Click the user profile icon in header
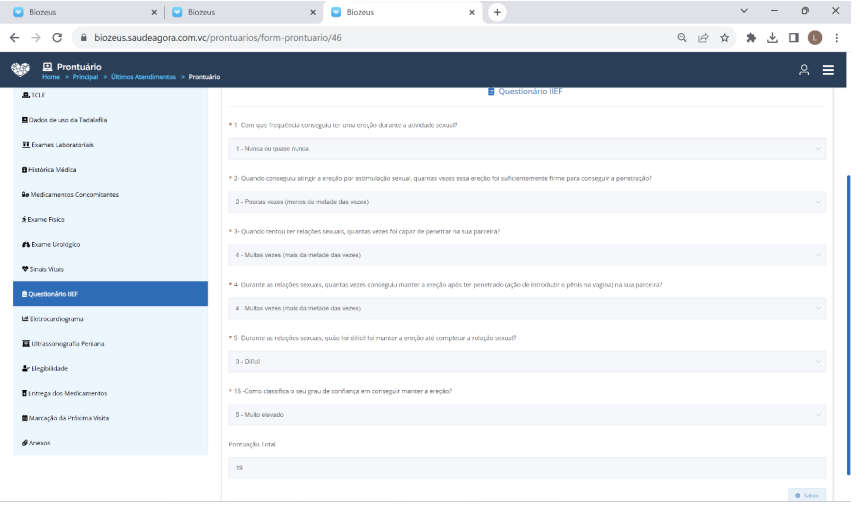 pos(803,70)
